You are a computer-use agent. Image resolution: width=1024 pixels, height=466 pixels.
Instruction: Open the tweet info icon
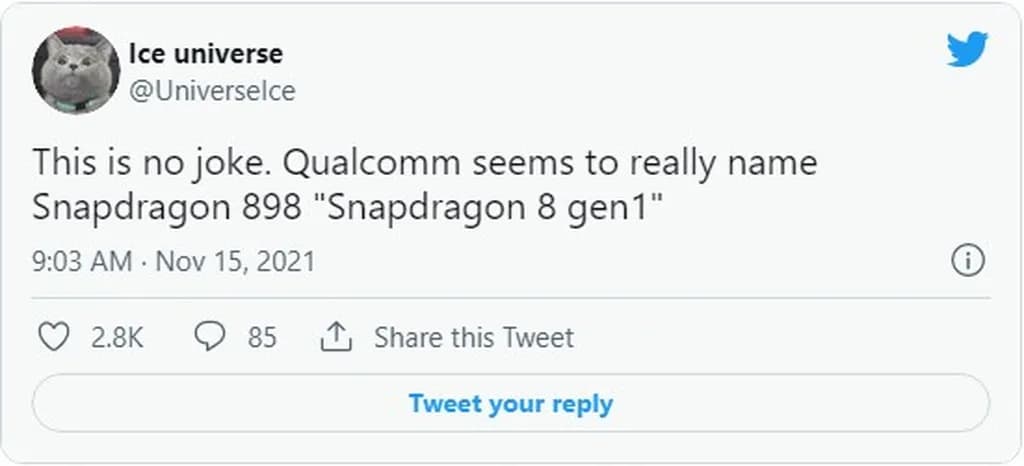pyautogui.click(x=967, y=262)
